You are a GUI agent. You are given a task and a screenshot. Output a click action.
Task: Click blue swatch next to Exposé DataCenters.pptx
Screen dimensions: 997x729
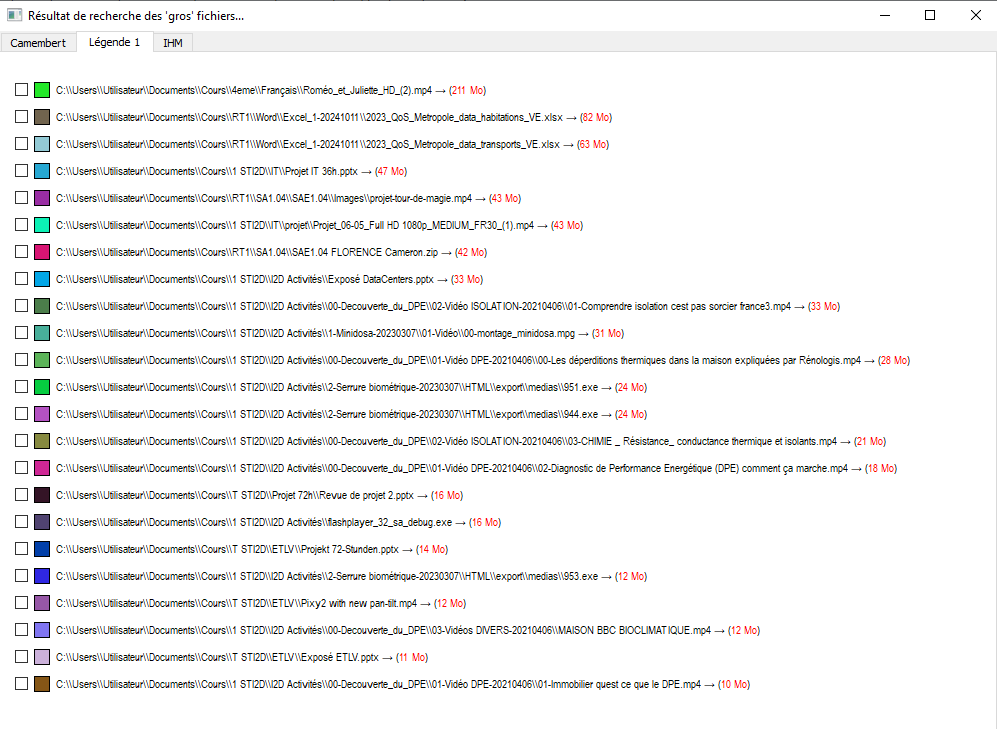(42, 279)
